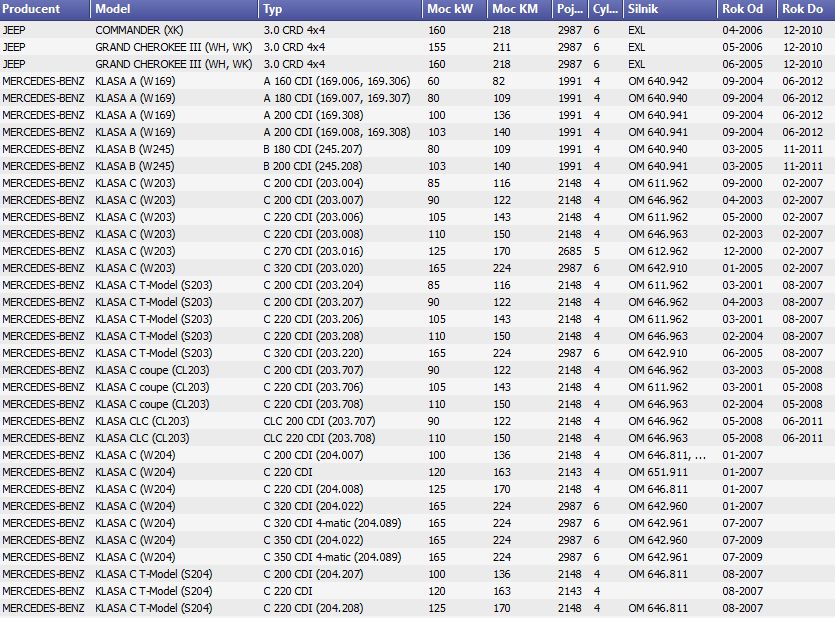835x618 pixels.
Task: Select engine OM 612.962 cell
Action: [658, 252]
